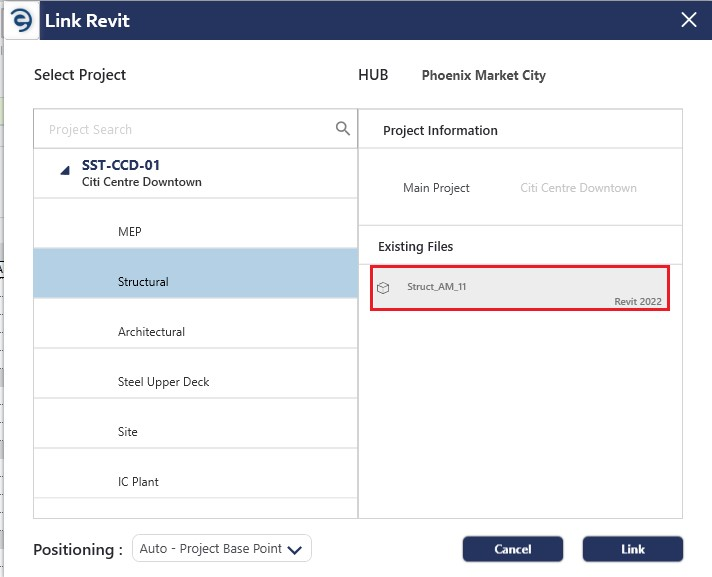Viewport: 712px width, 577px height.
Task: Click the Link button
Action: [632, 549]
